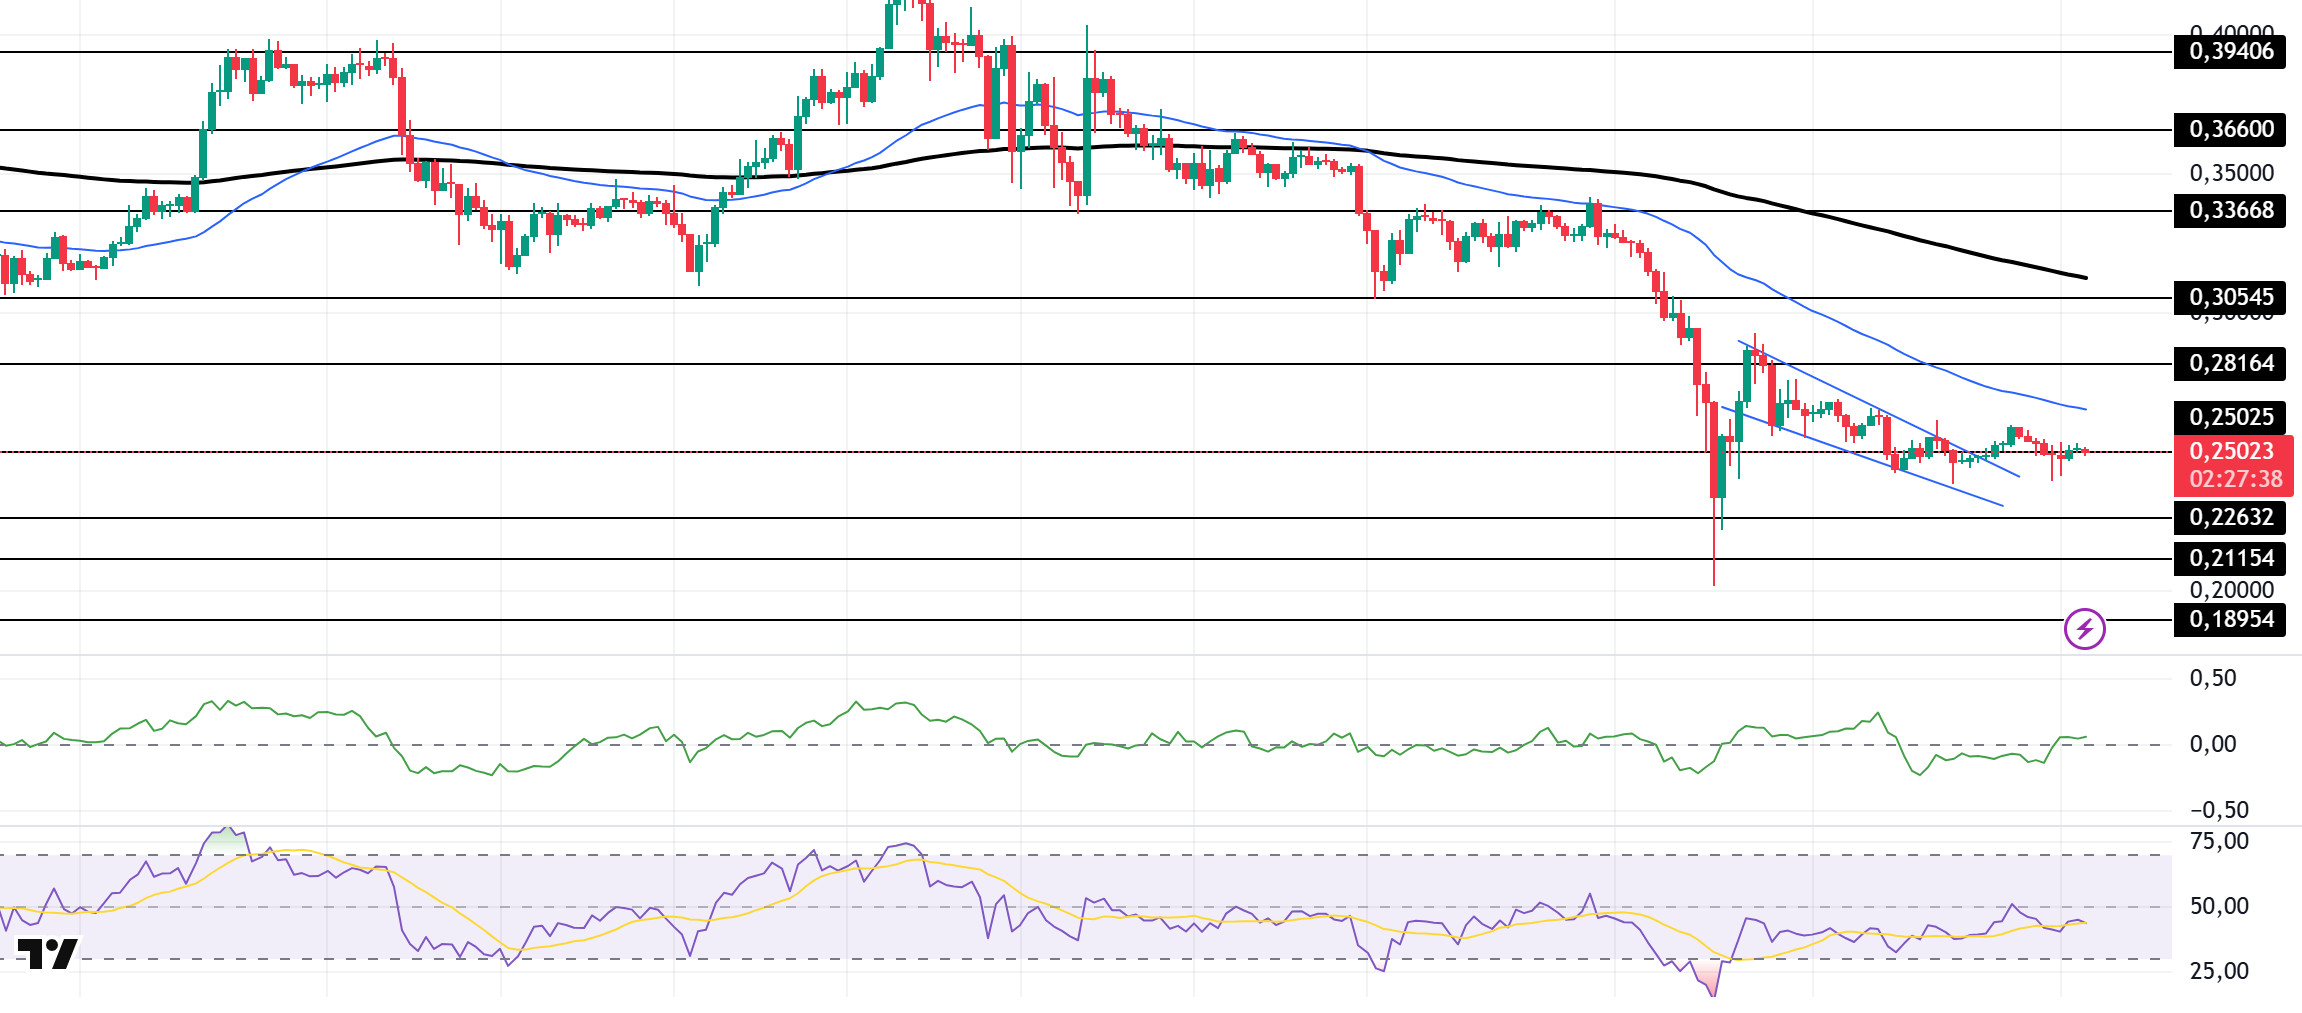Click the 0,35000 axis price value

pos(2231,173)
